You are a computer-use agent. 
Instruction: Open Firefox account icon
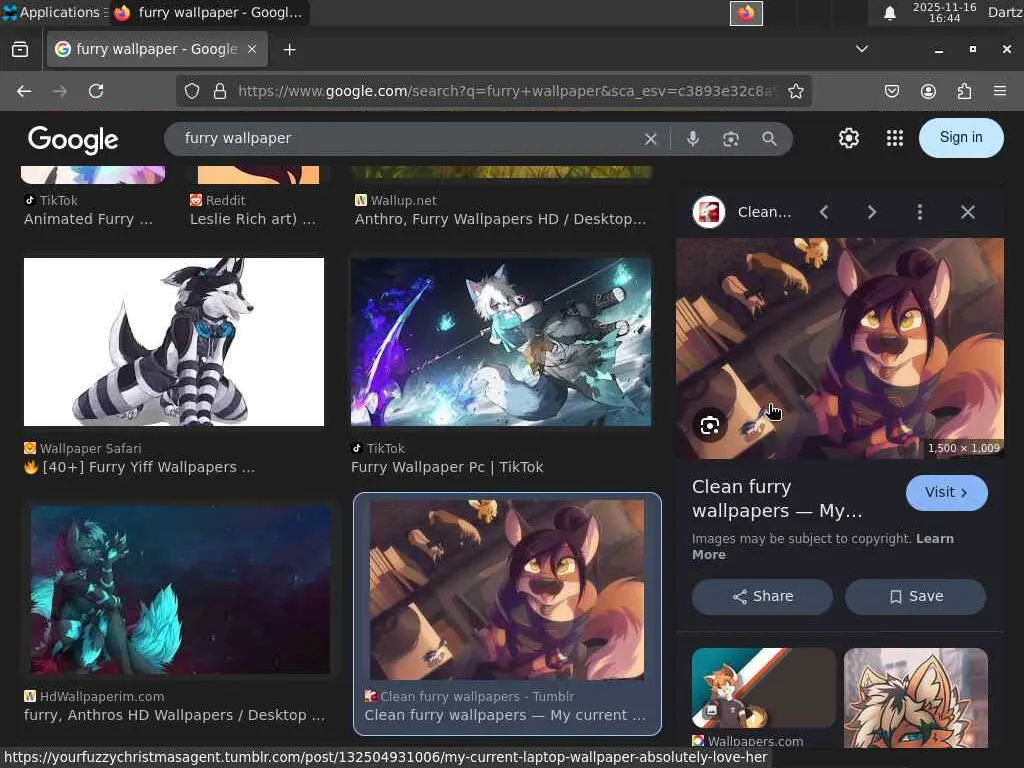(x=928, y=91)
